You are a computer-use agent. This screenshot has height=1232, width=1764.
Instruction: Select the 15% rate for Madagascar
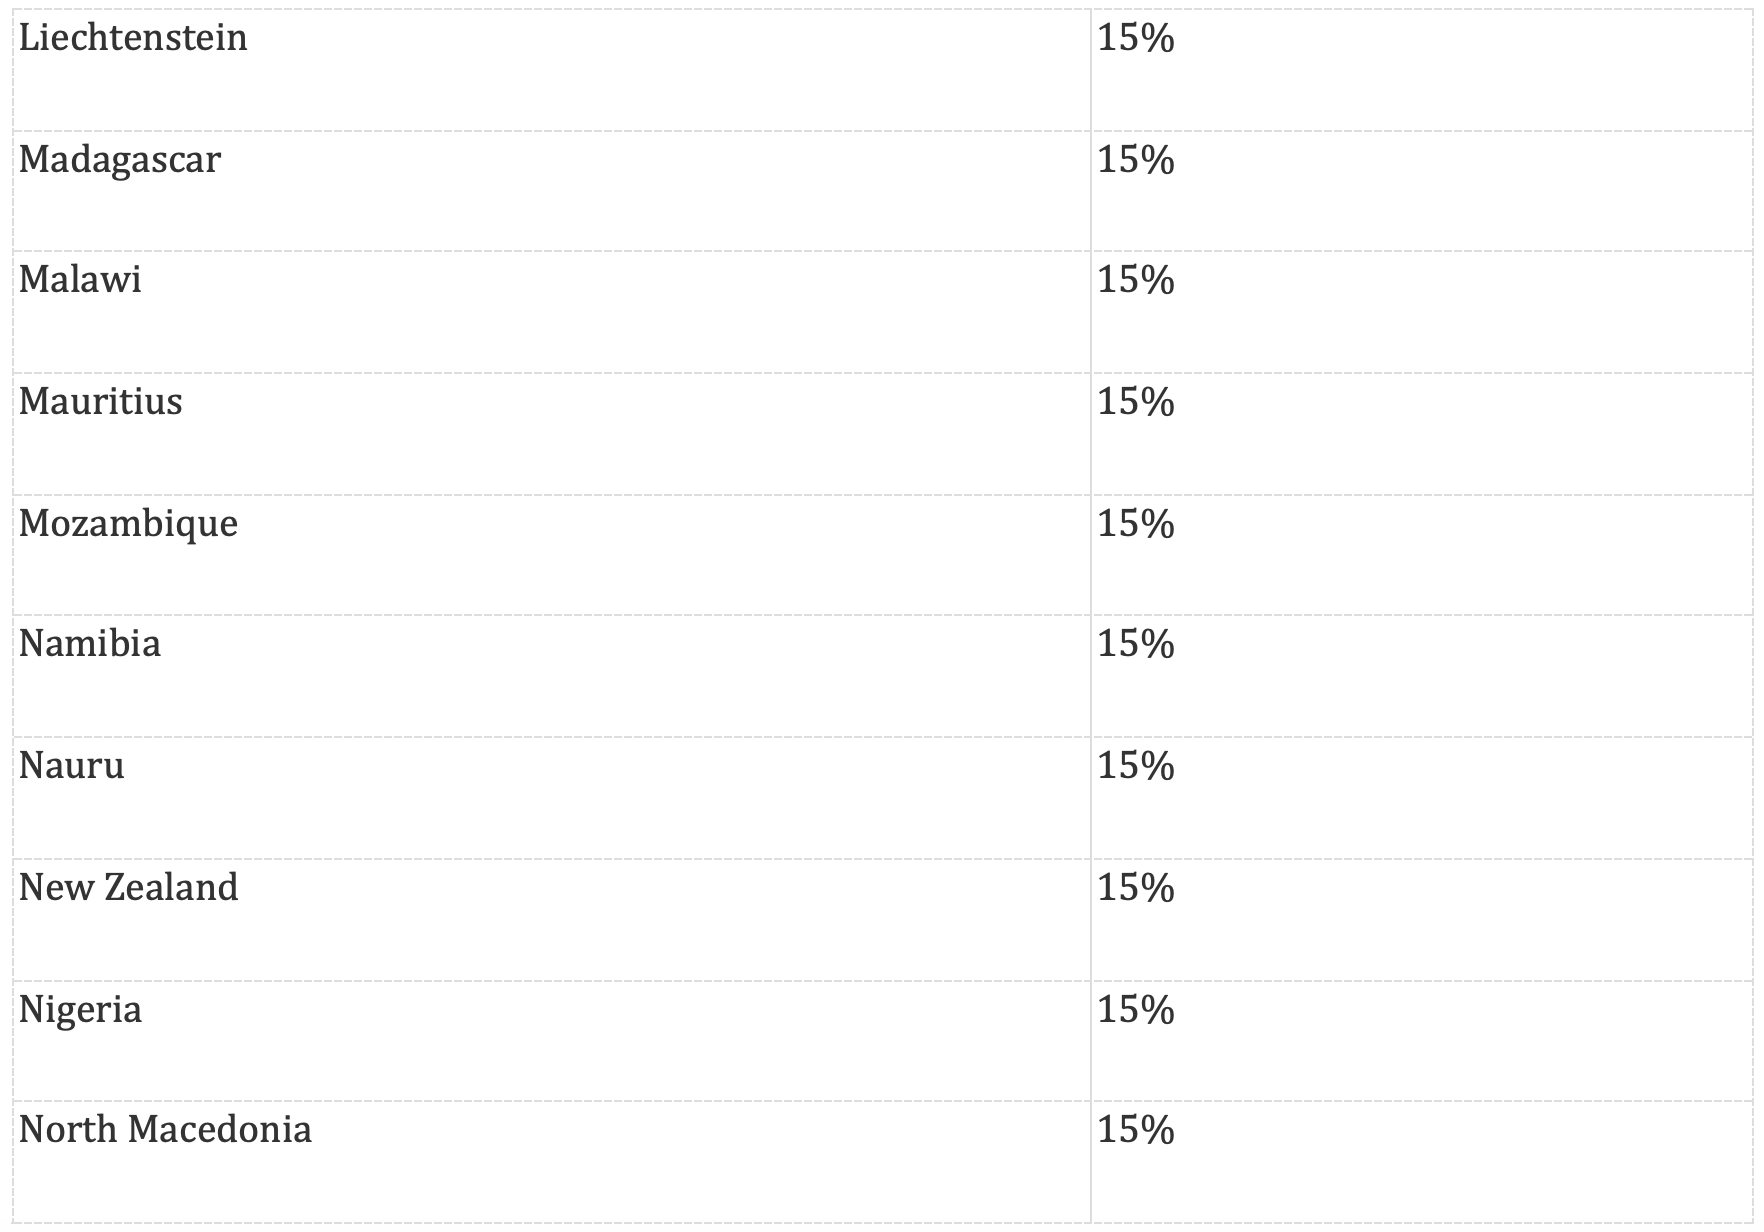(x=1136, y=160)
